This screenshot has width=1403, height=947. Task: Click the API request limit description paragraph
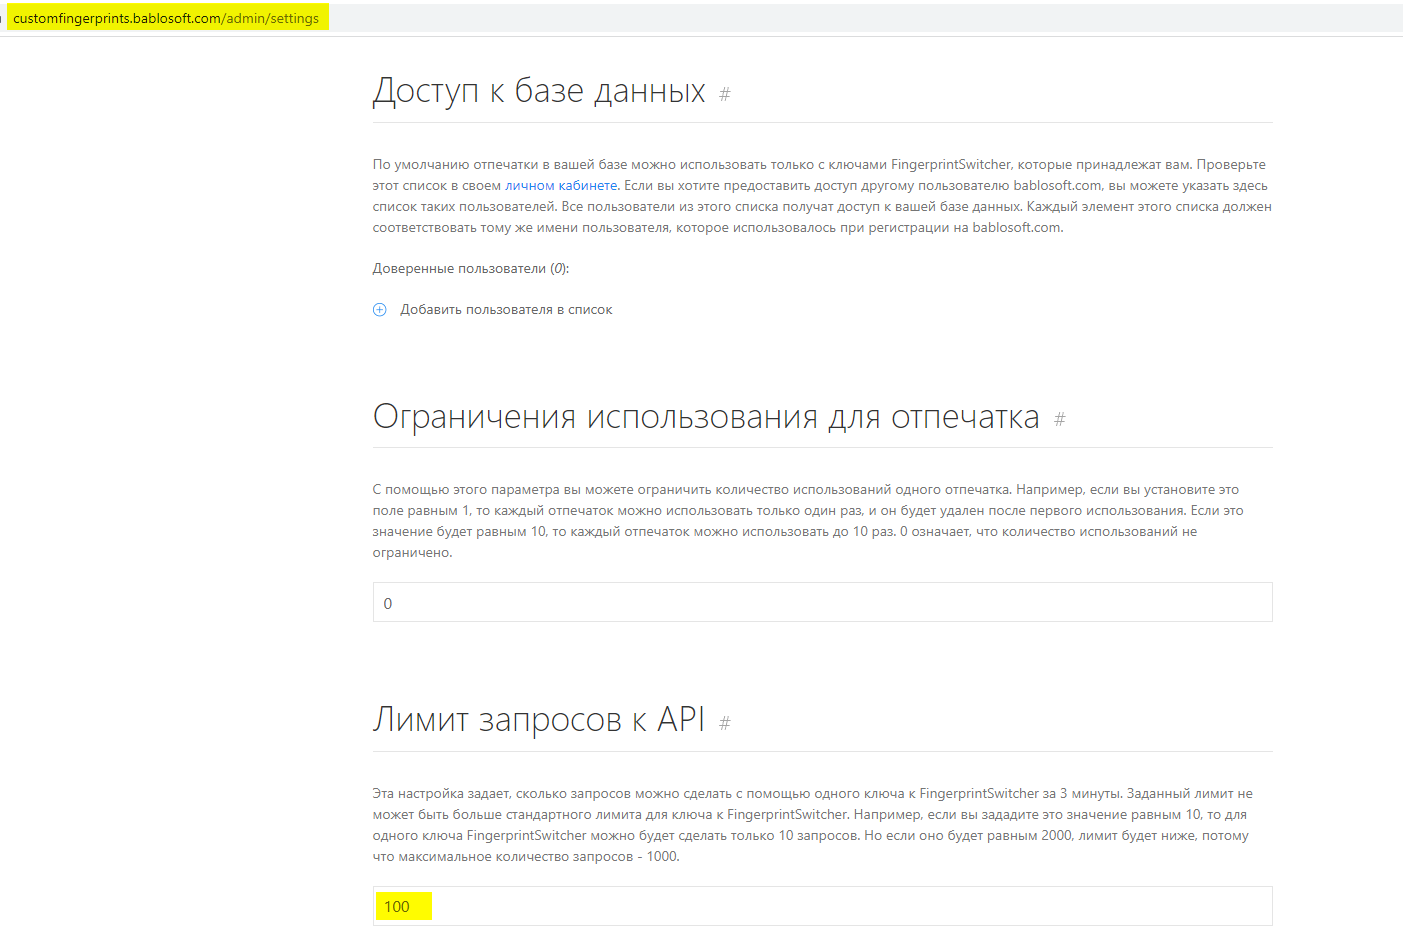click(810, 825)
